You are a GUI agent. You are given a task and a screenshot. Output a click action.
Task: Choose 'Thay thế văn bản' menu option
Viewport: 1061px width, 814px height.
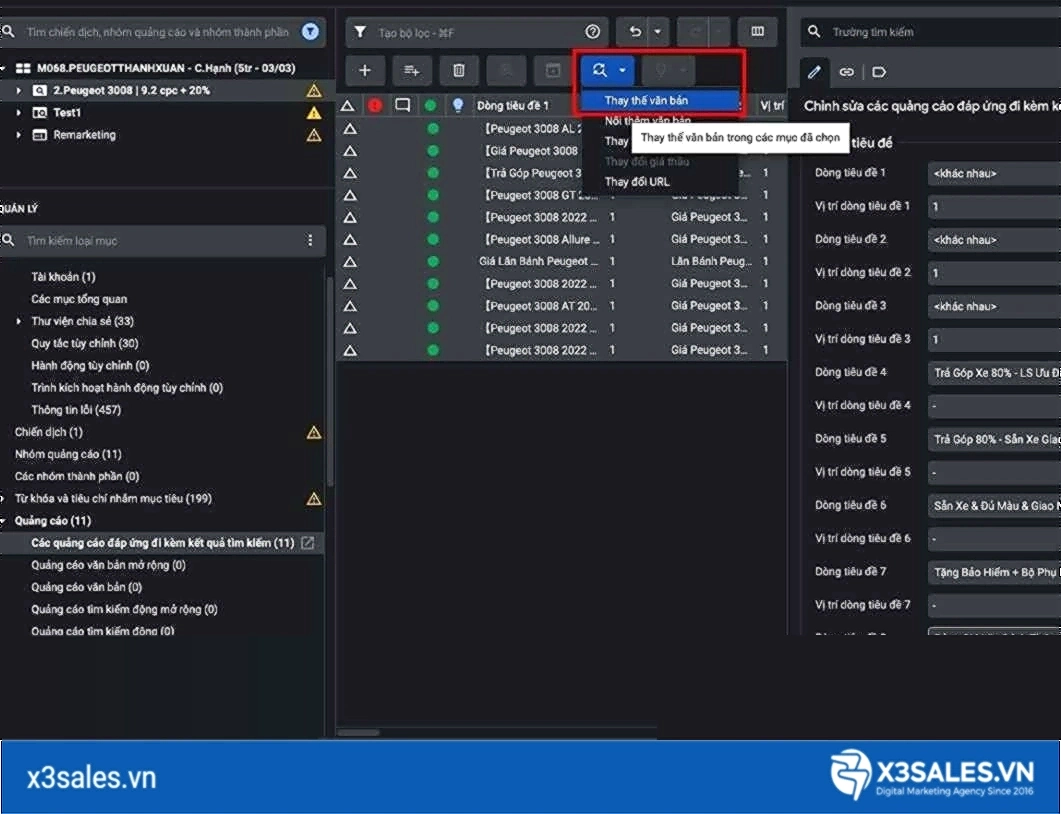659,101
